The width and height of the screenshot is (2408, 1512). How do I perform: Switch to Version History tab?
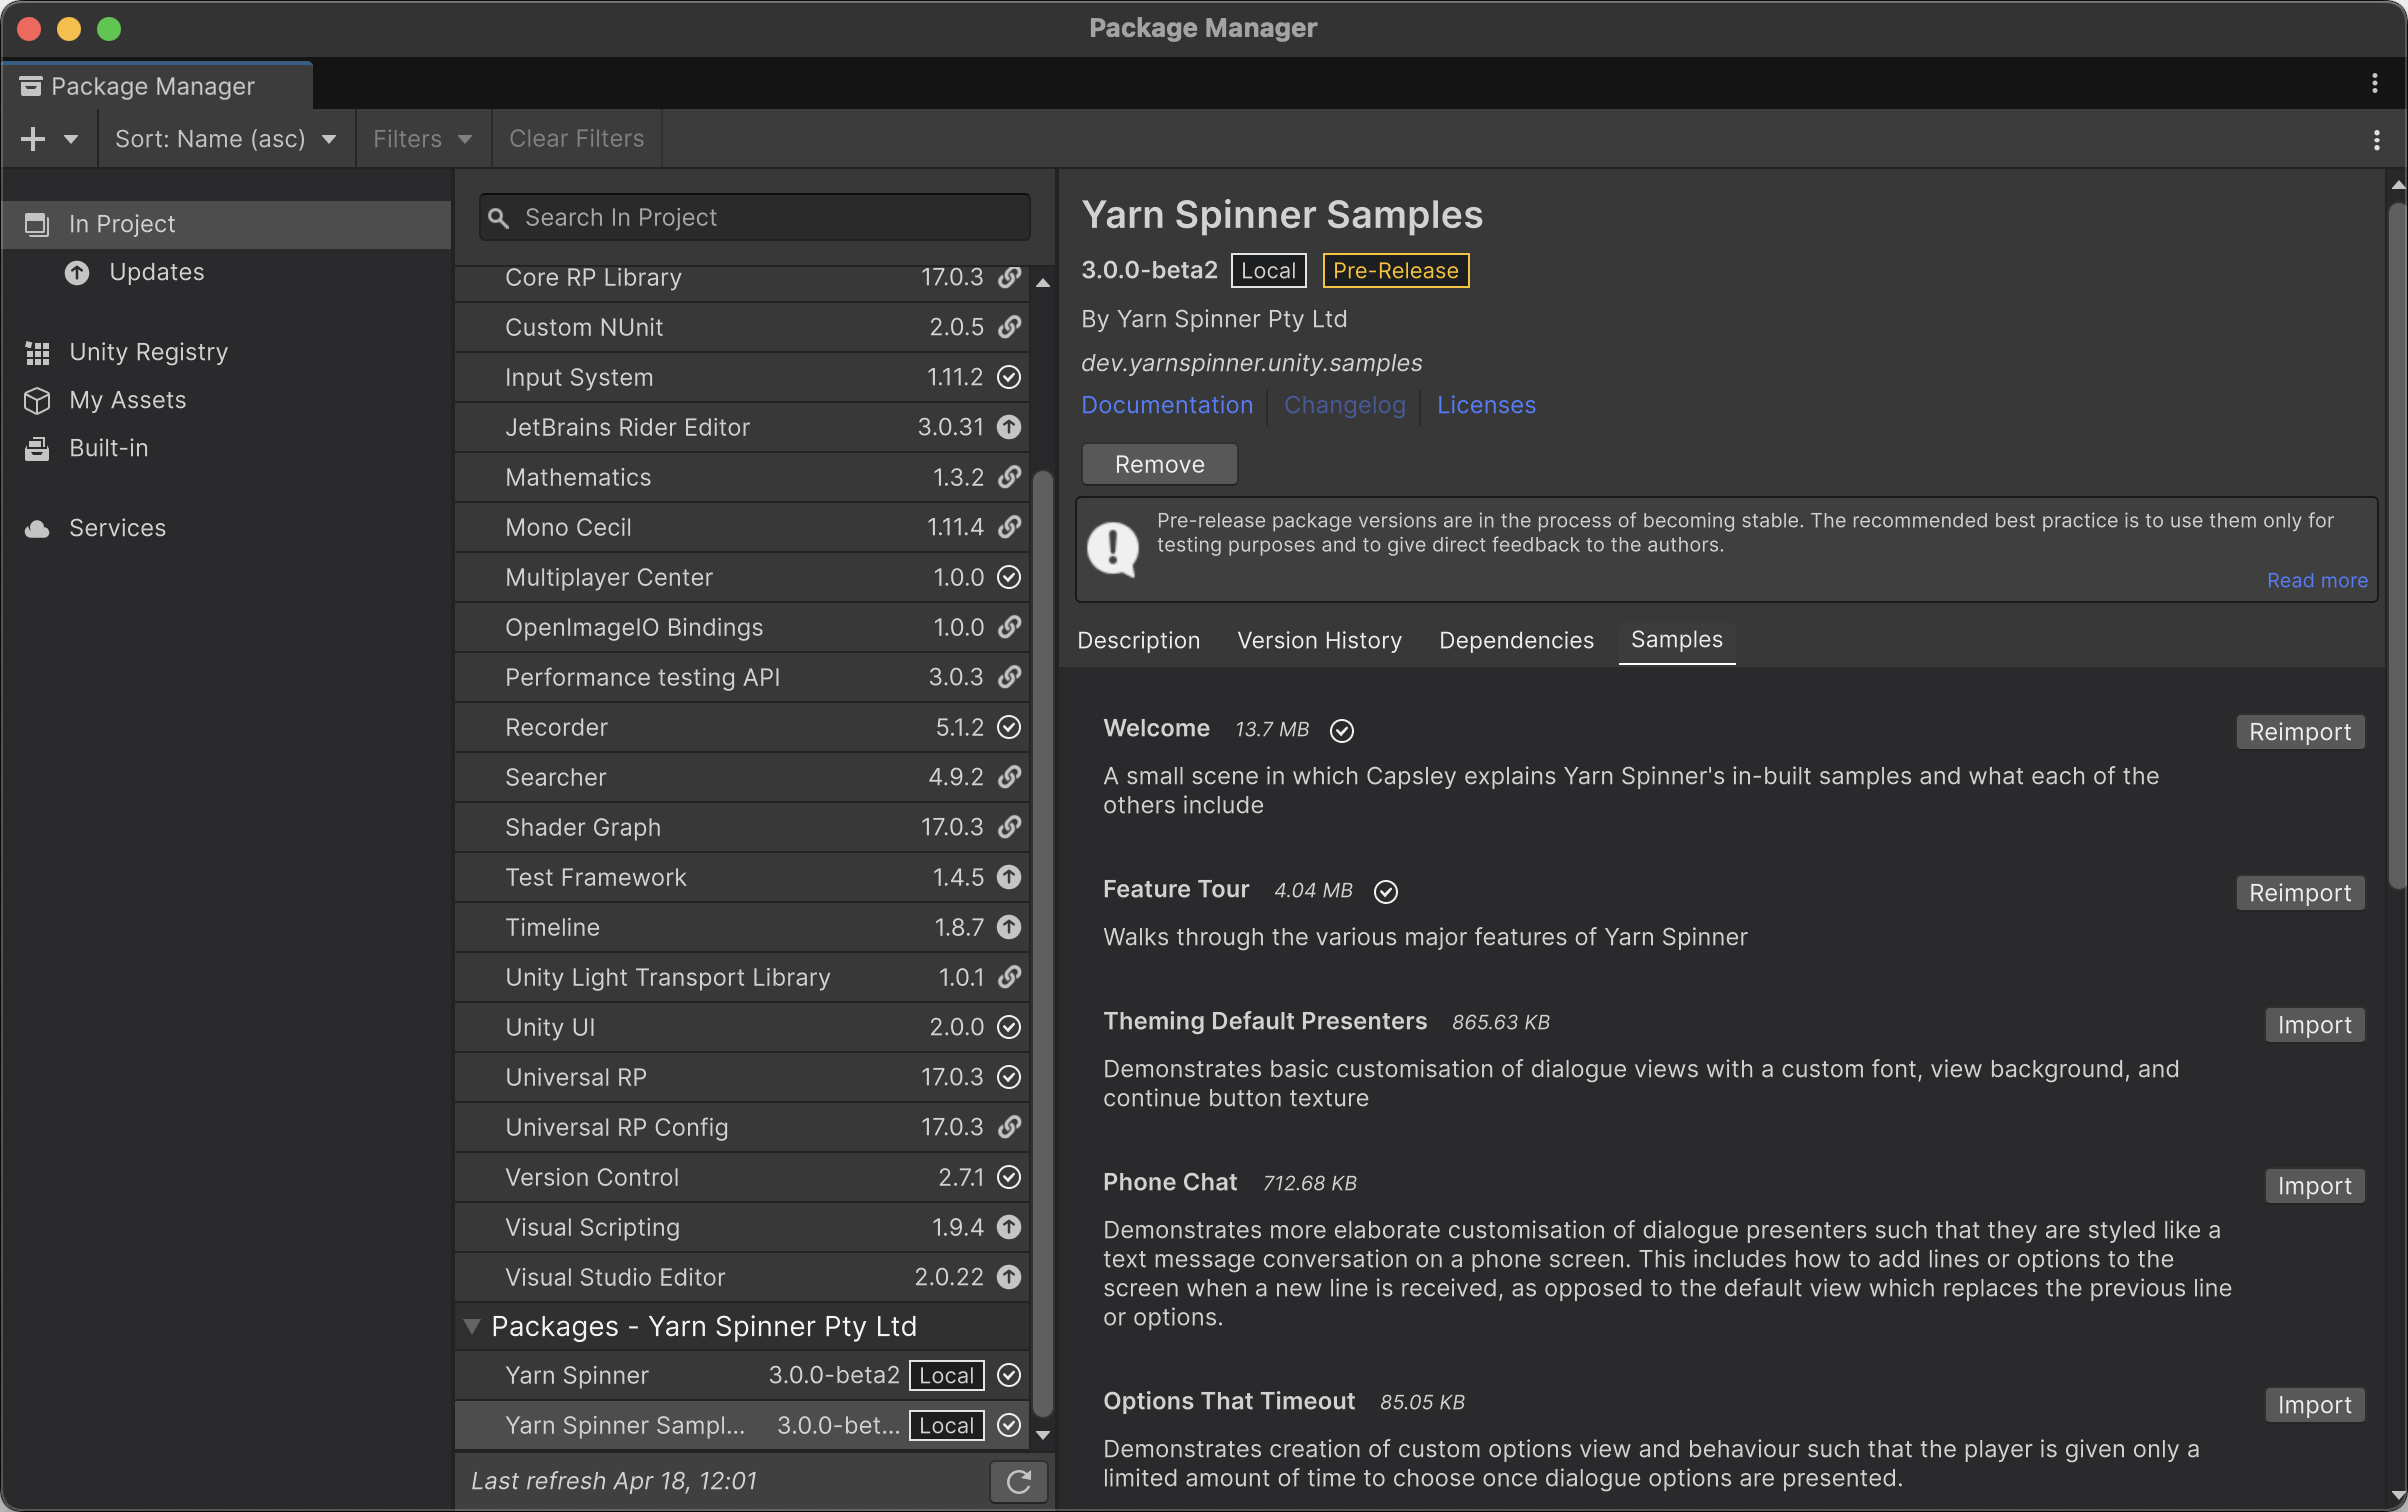click(x=1319, y=640)
